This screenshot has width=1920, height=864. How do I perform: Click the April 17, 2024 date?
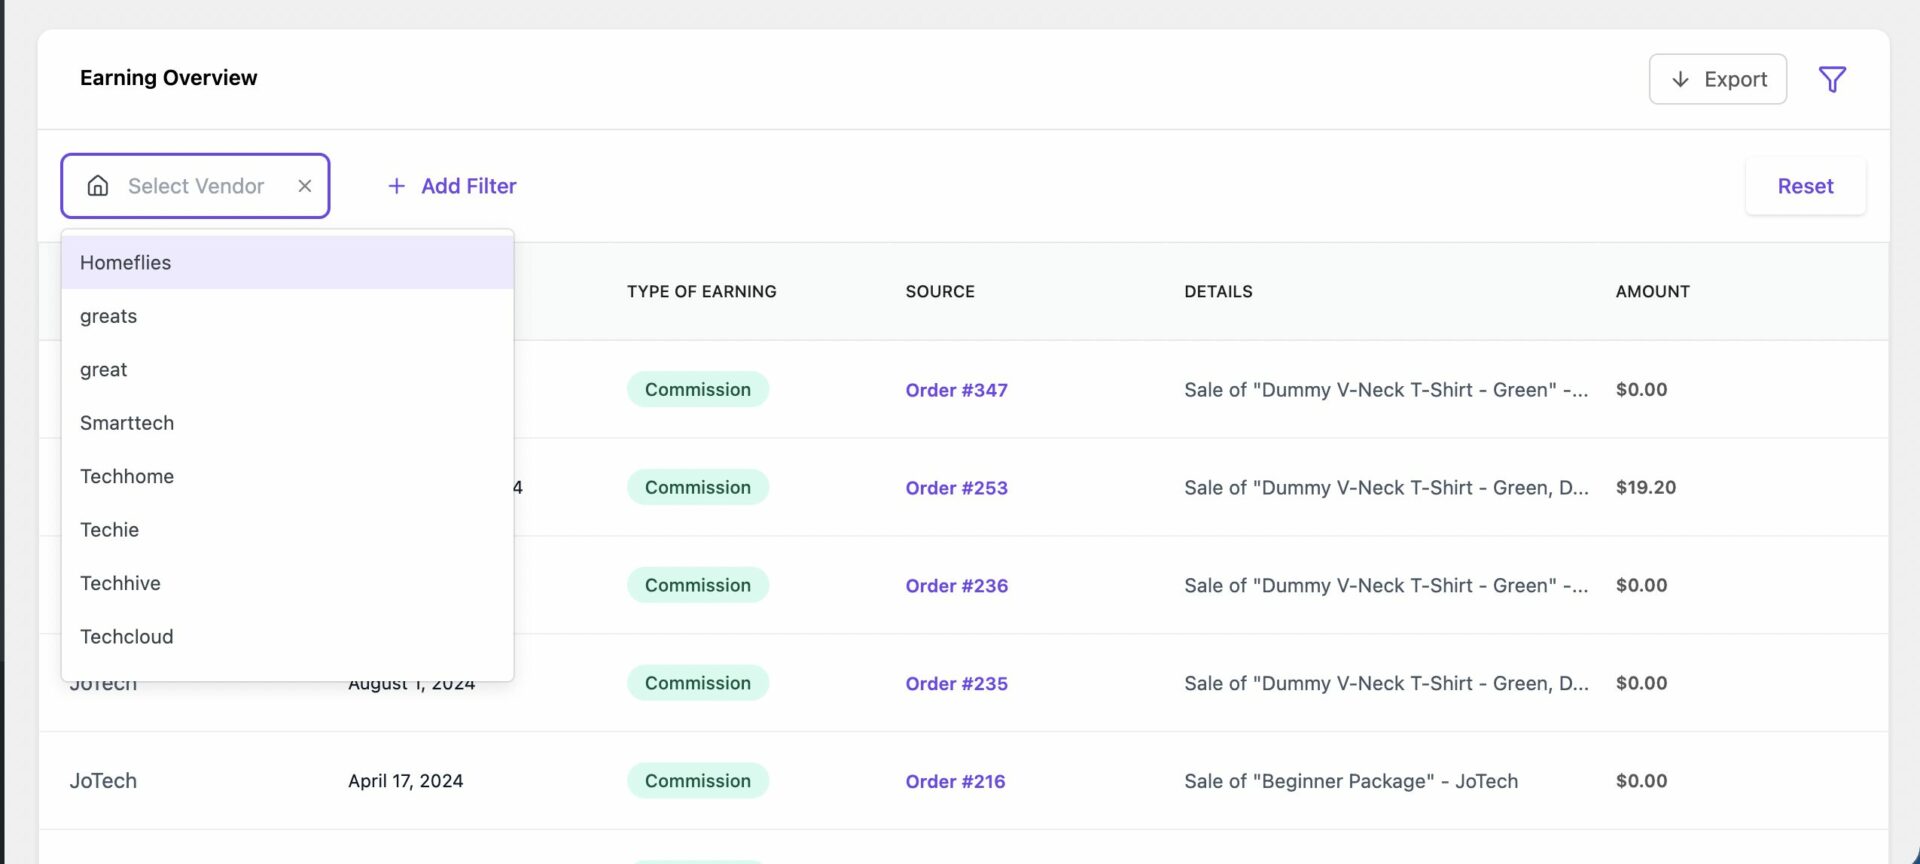point(405,782)
